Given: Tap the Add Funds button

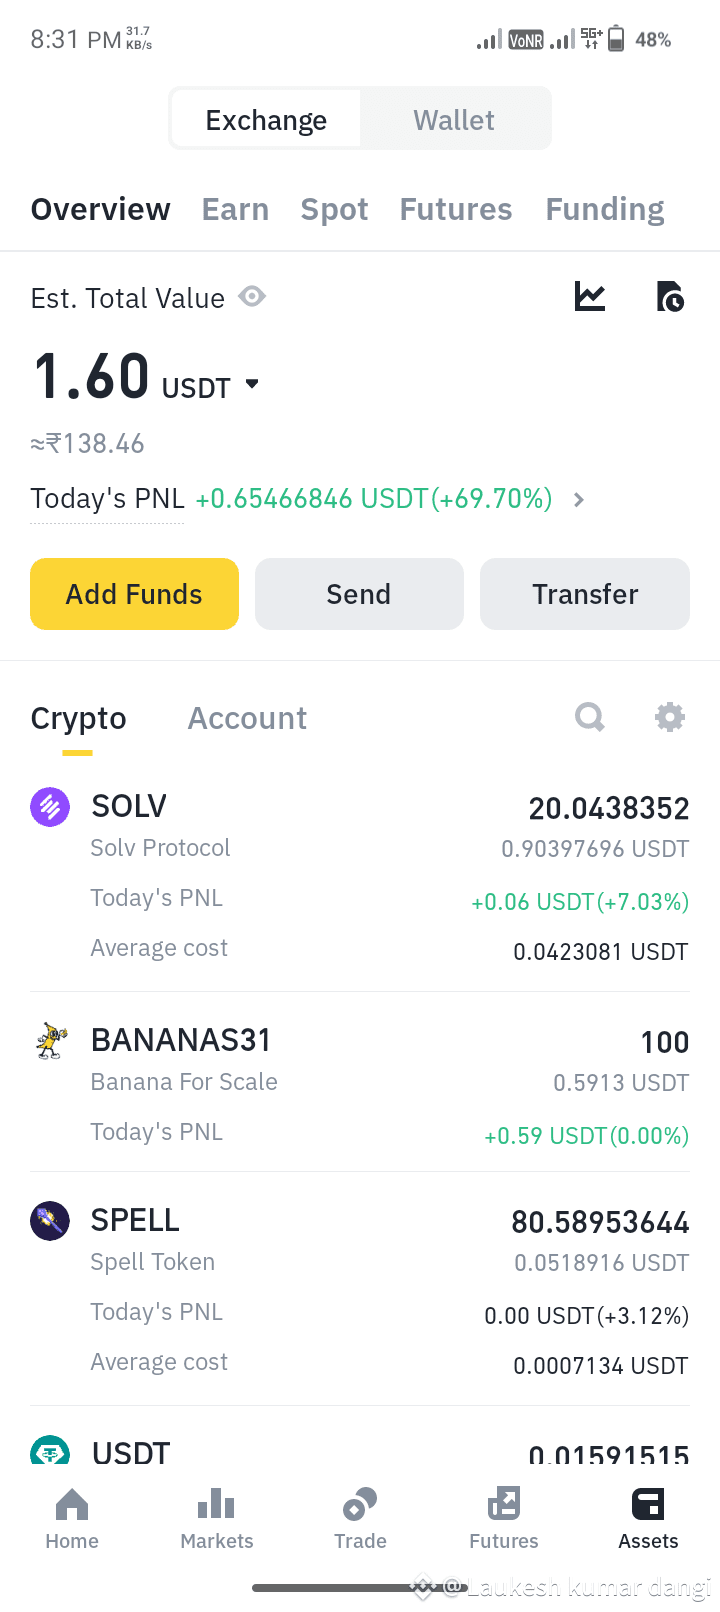Looking at the screenshot, I should (x=134, y=594).
